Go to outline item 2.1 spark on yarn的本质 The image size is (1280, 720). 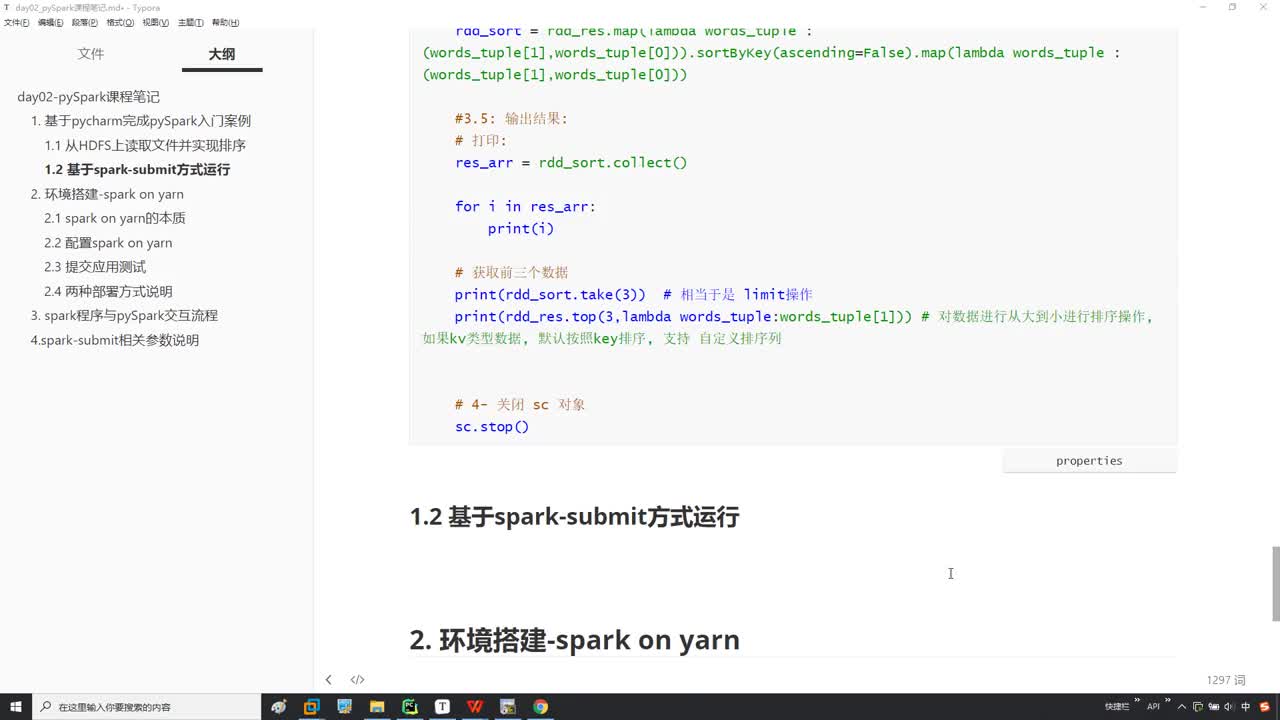[x=115, y=218]
